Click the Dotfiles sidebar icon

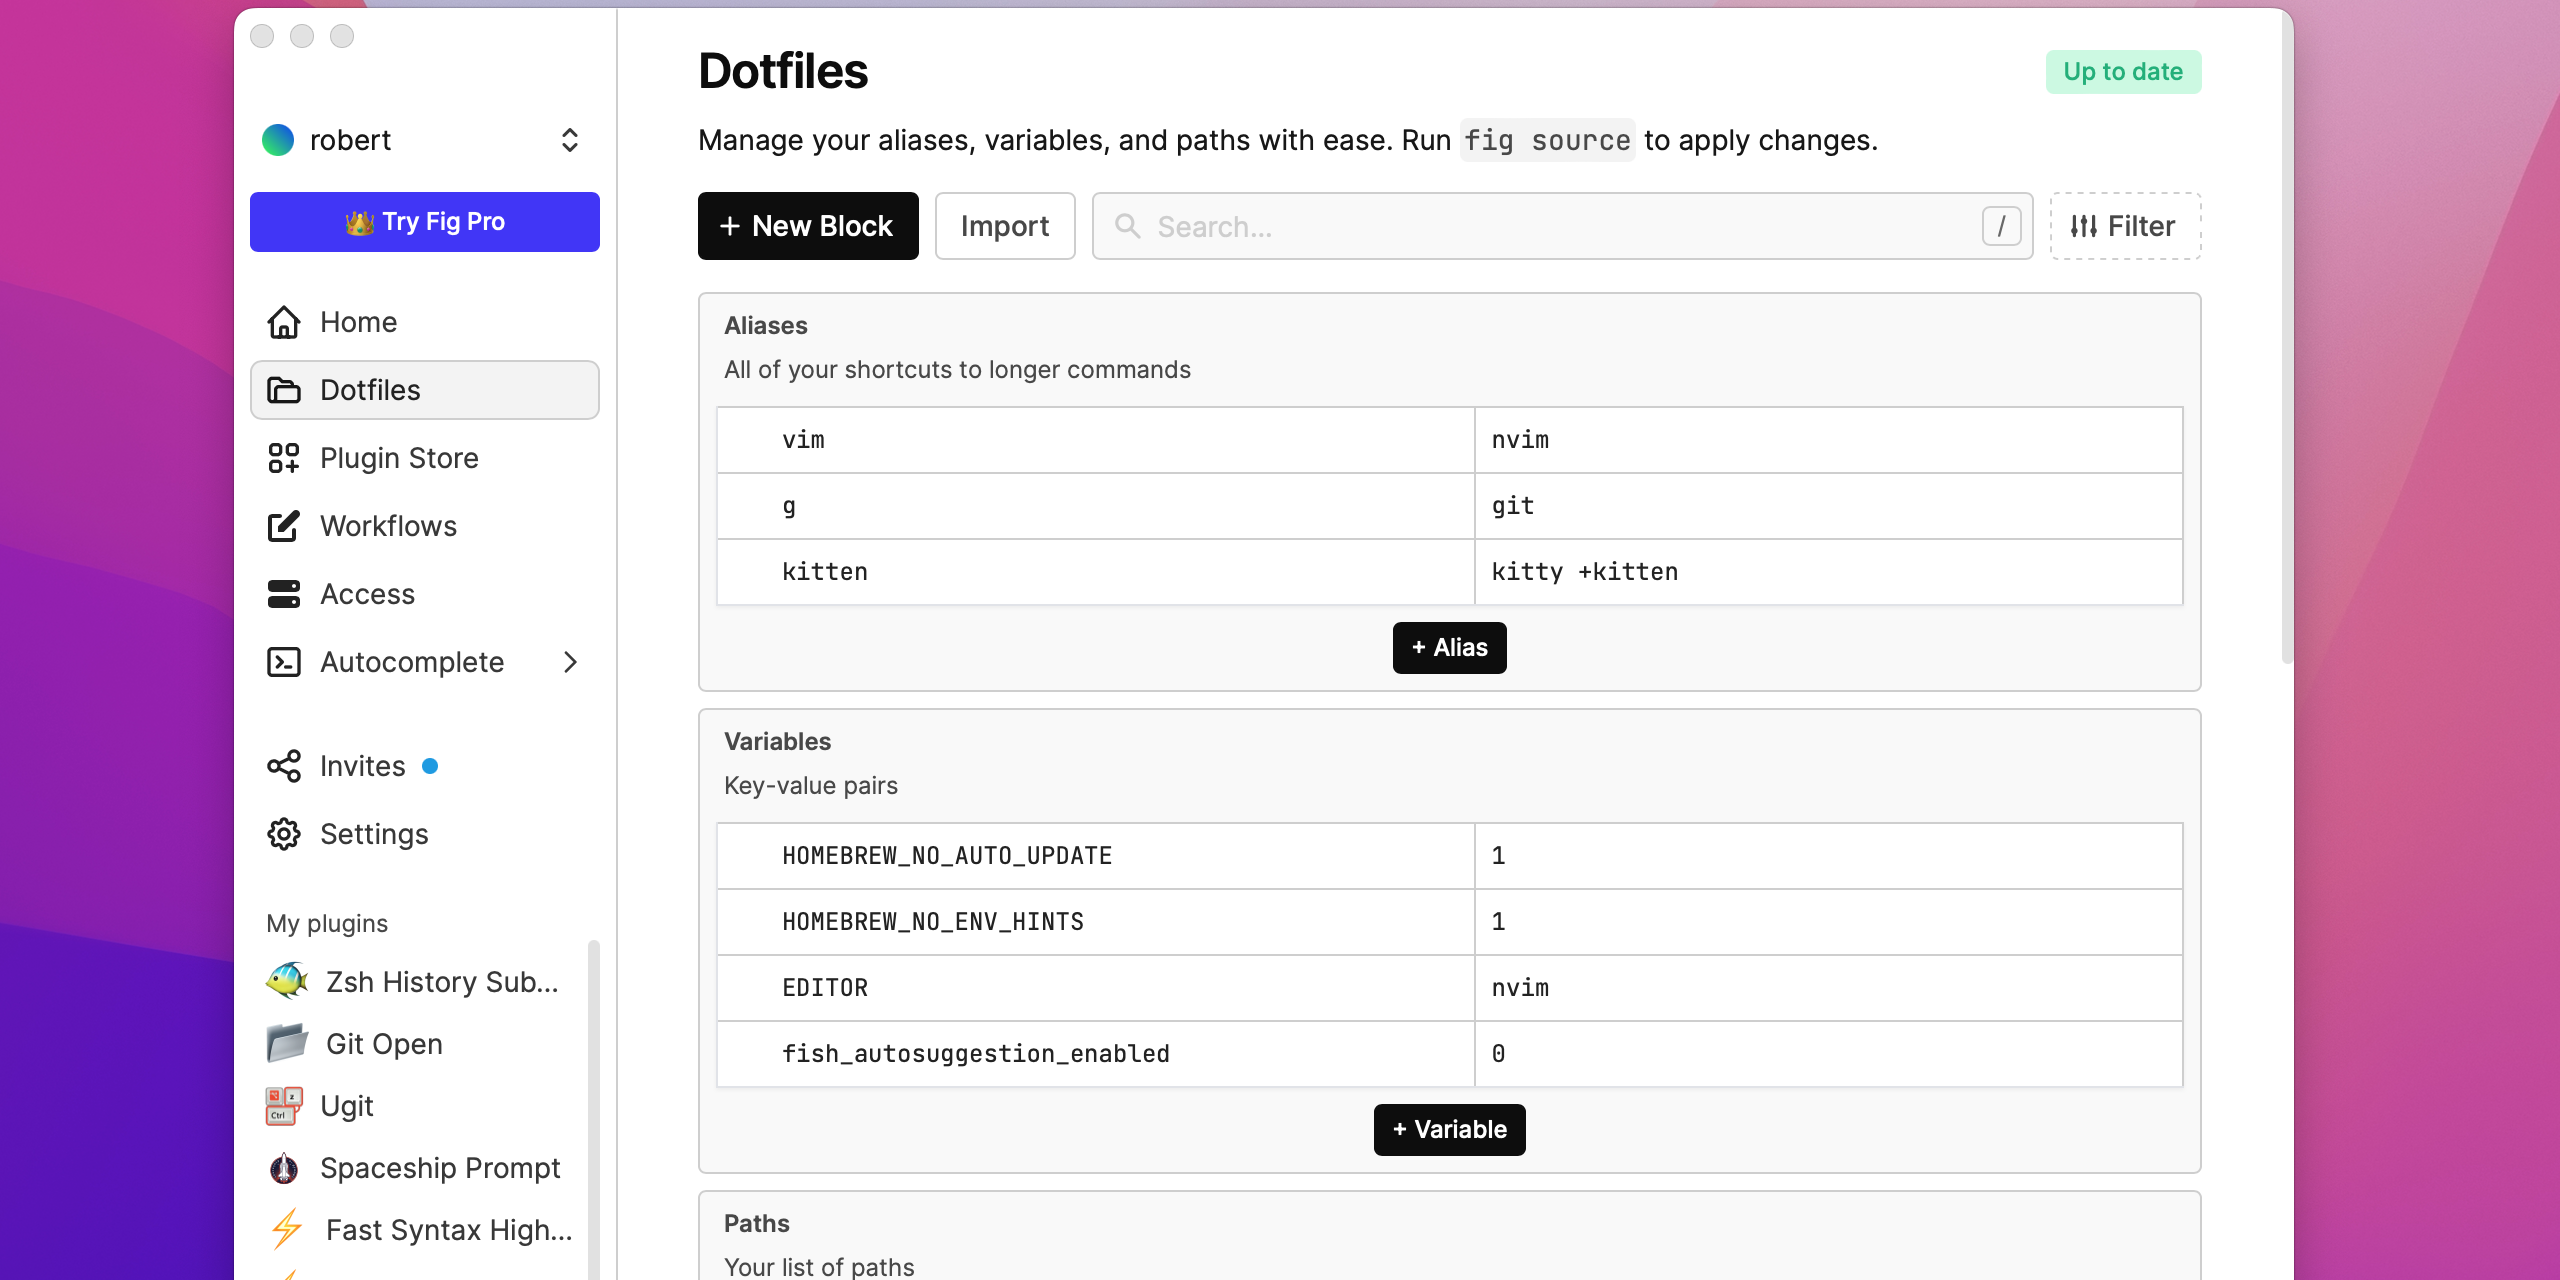click(x=282, y=390)
